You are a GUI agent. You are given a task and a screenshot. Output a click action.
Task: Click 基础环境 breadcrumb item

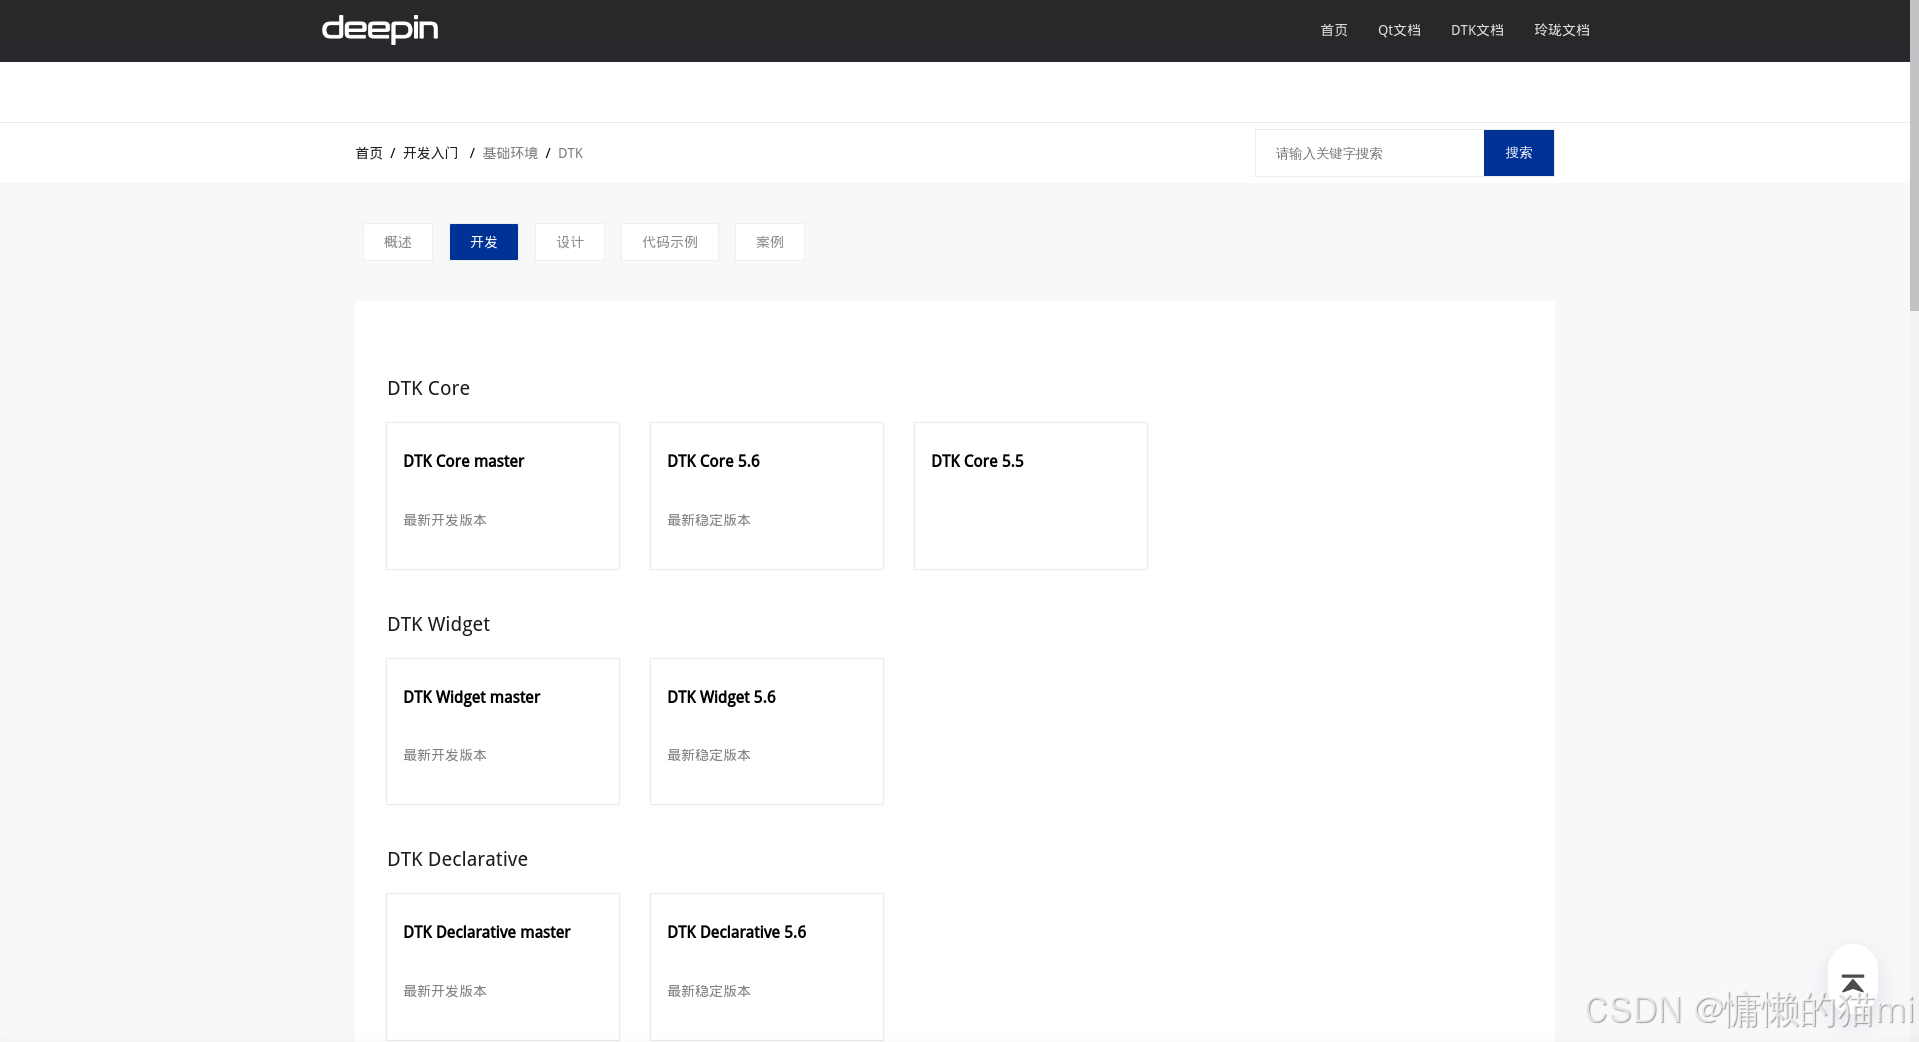pyautogui.click(x=510, y=153)
